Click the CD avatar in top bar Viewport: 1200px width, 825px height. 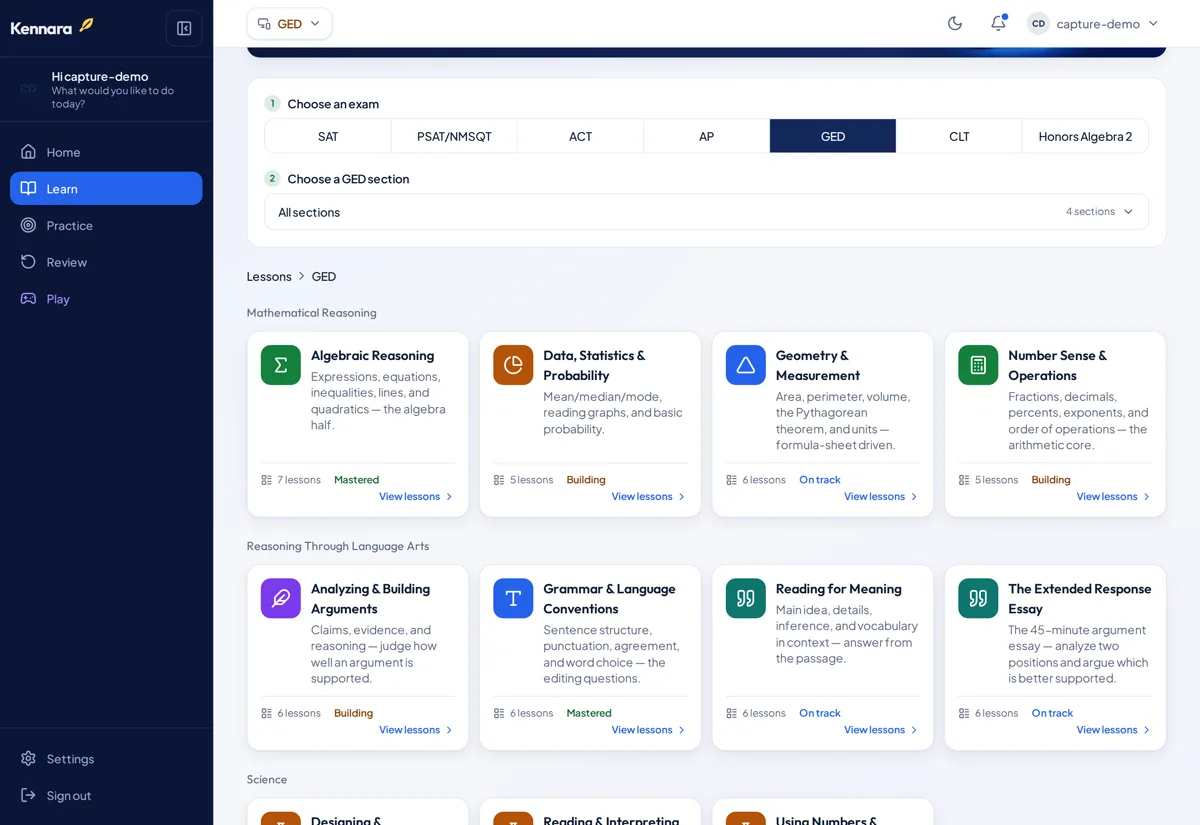[1038, 23]
